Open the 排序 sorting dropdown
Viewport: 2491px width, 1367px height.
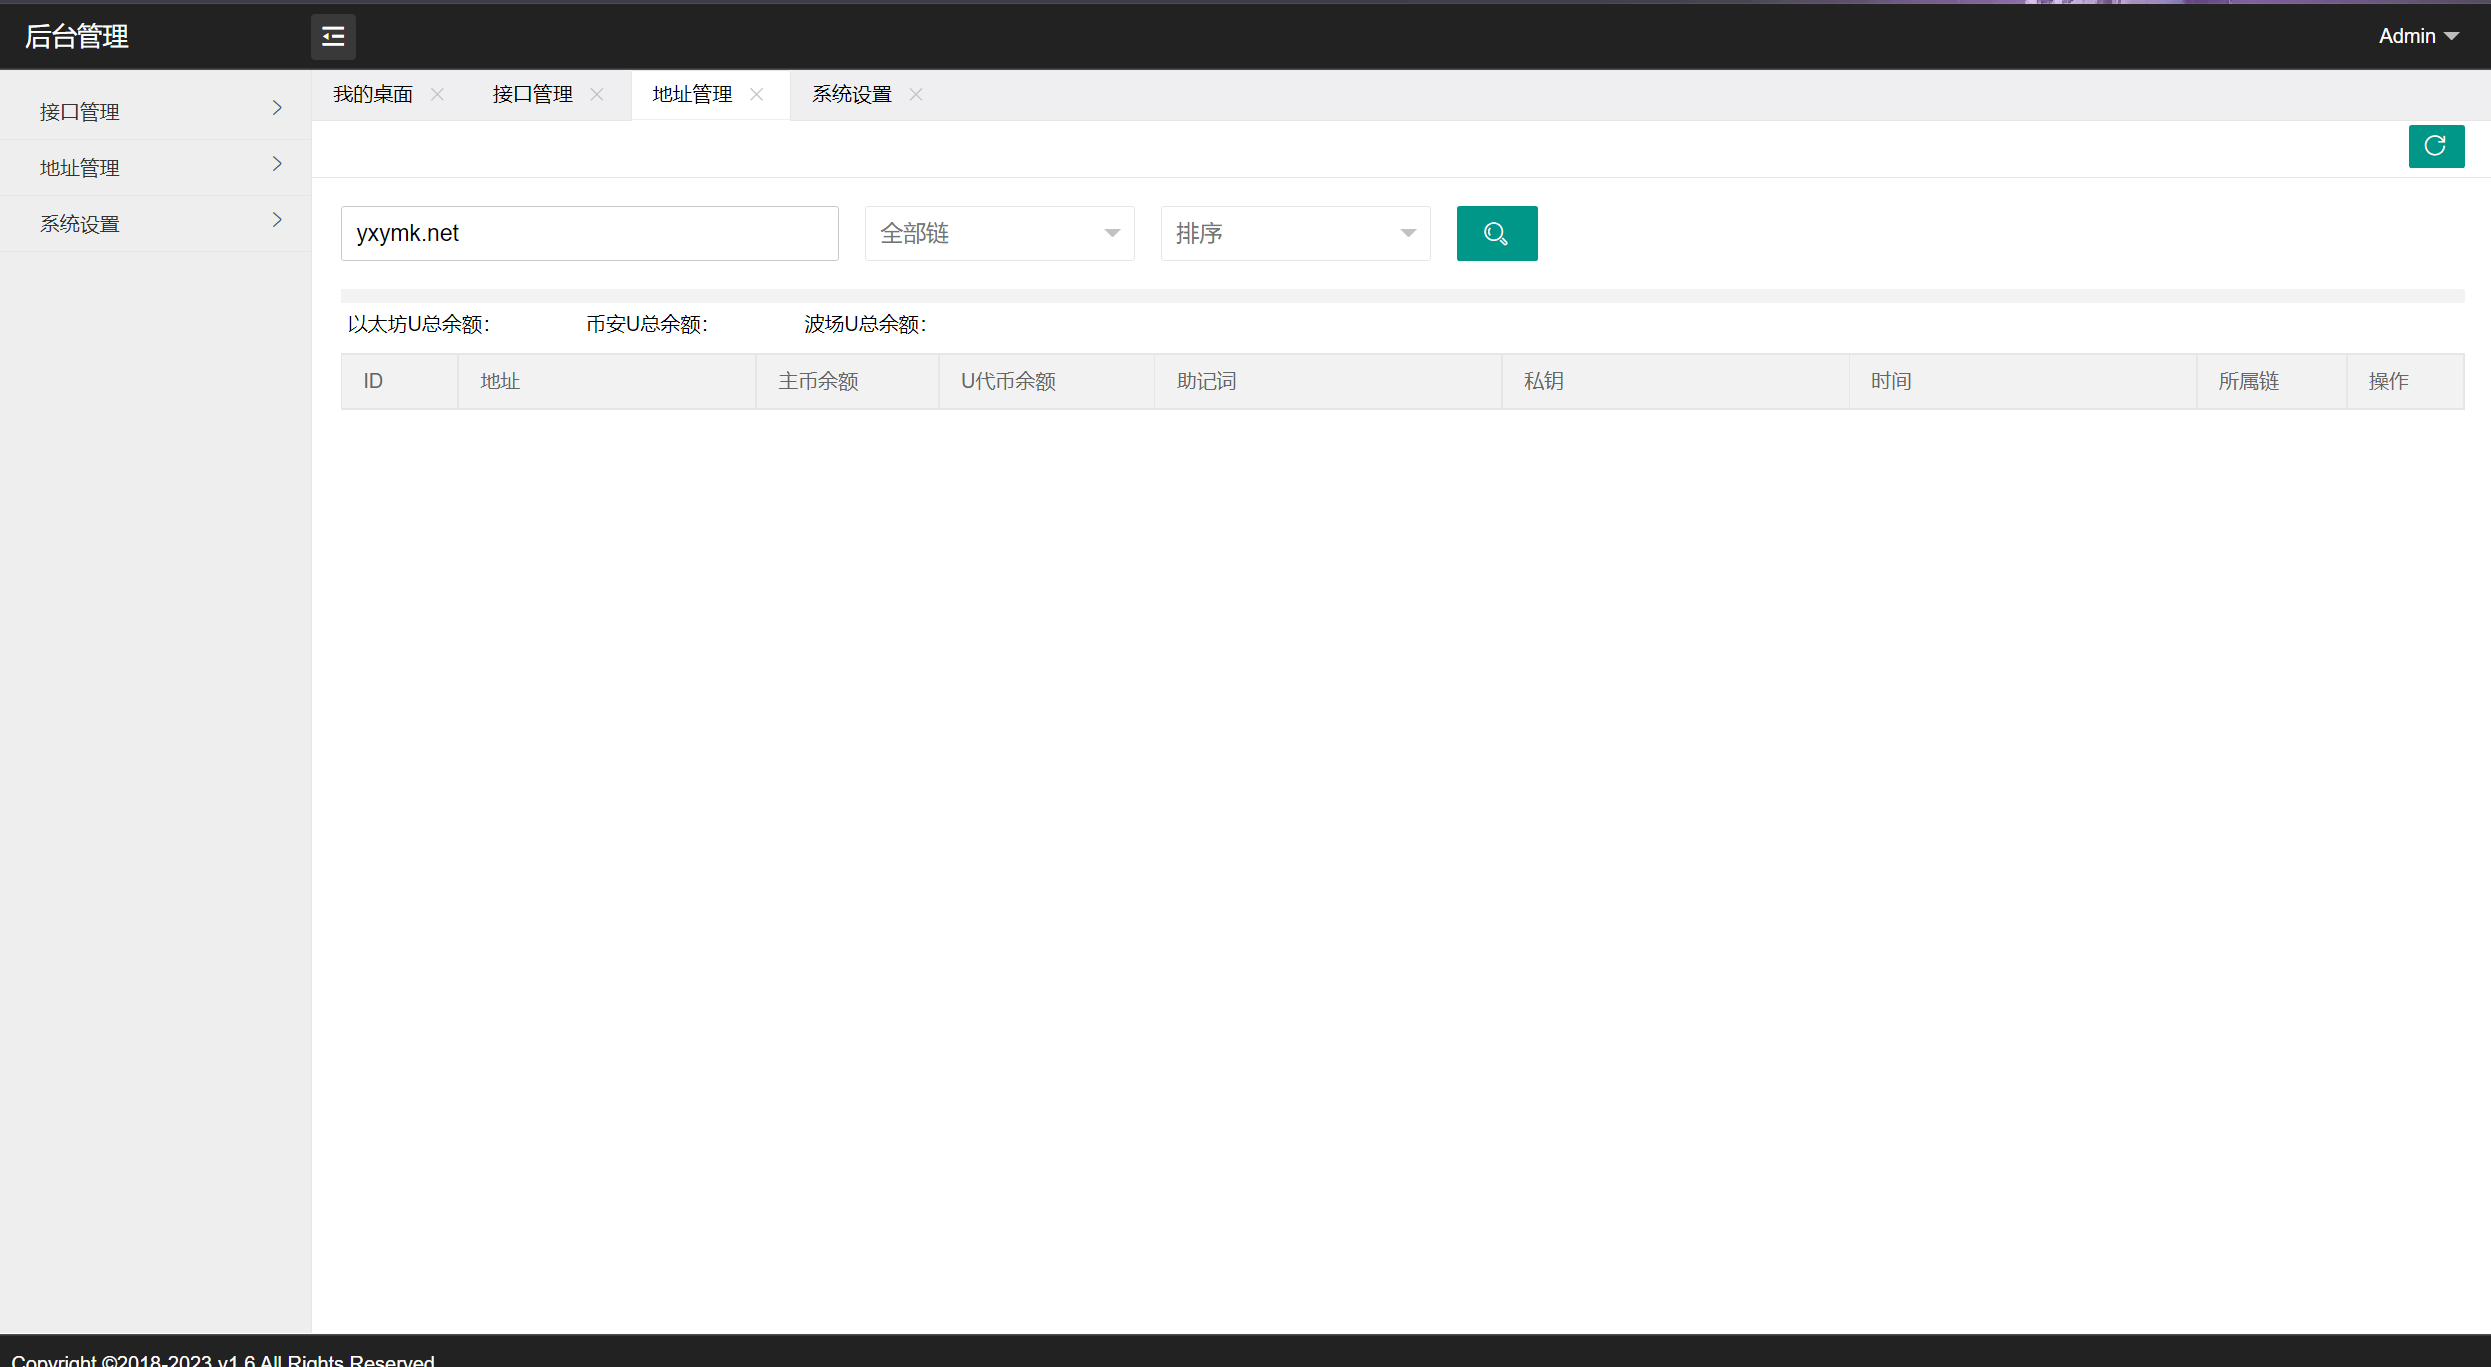pos(1294,233)
